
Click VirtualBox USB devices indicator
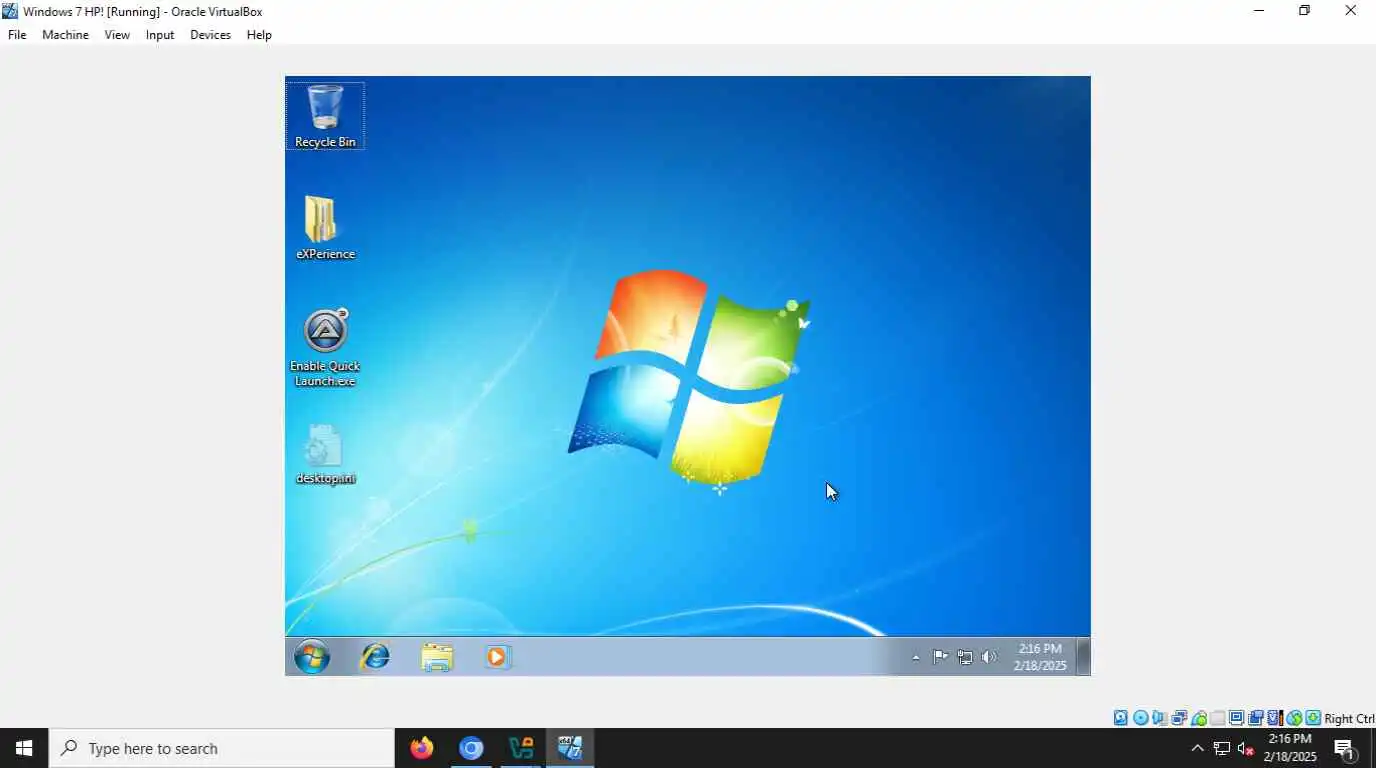click(x=1199, y=718)
